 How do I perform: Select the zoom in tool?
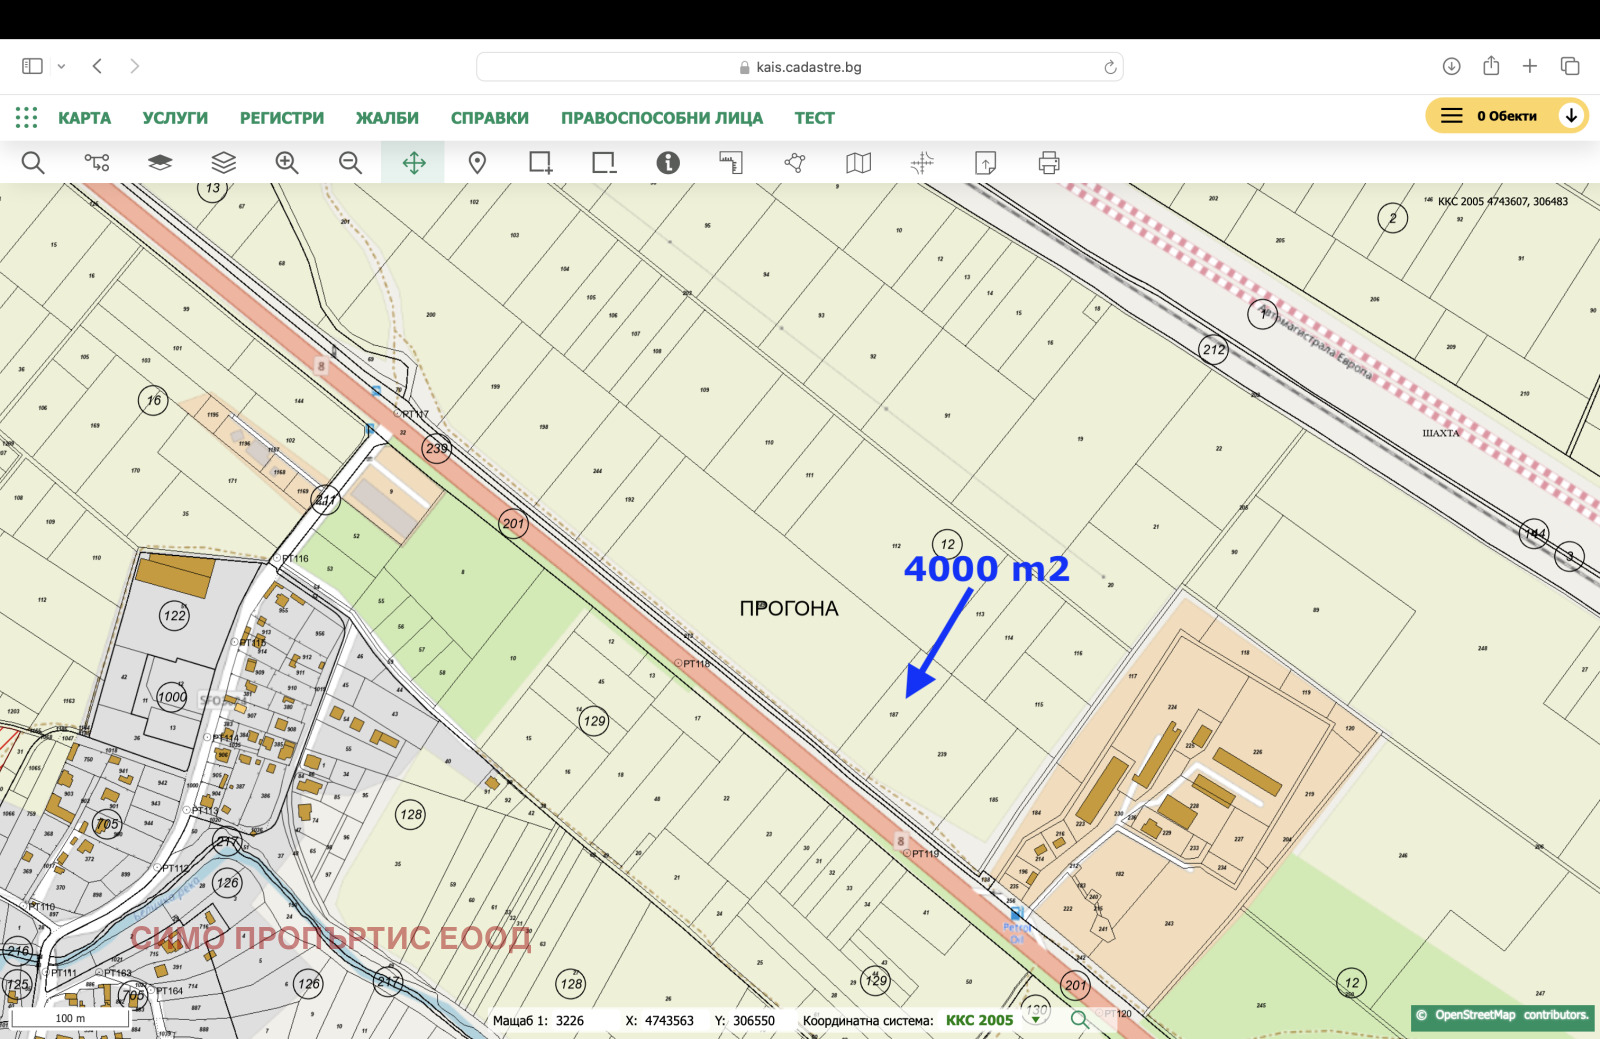coord(287,163)
